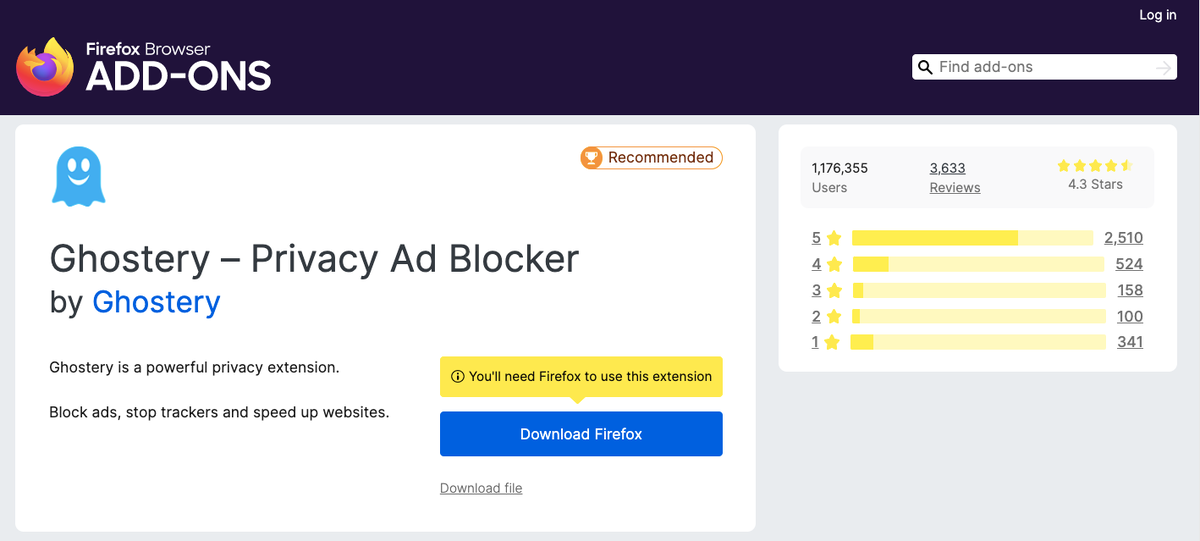Image resolution: width=1200 pixels, height=541 pixels.
Task: Click the Download Firefox button
Action: (581, 434)
